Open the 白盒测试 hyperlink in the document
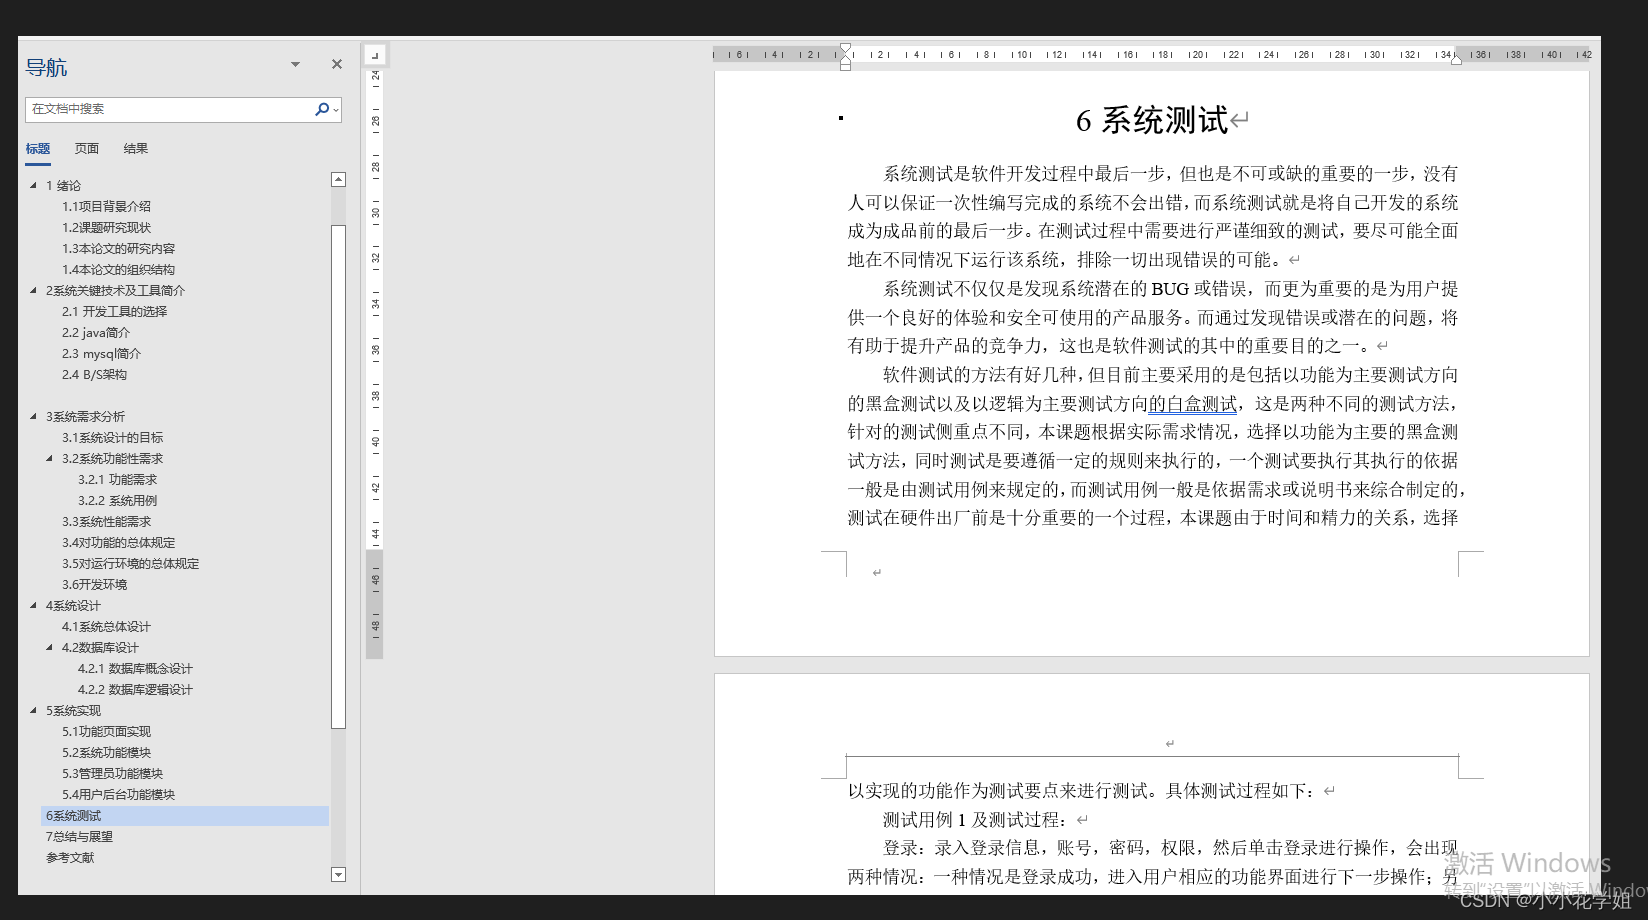Viewport: 1648px width, 920px height. point(1194,403)
